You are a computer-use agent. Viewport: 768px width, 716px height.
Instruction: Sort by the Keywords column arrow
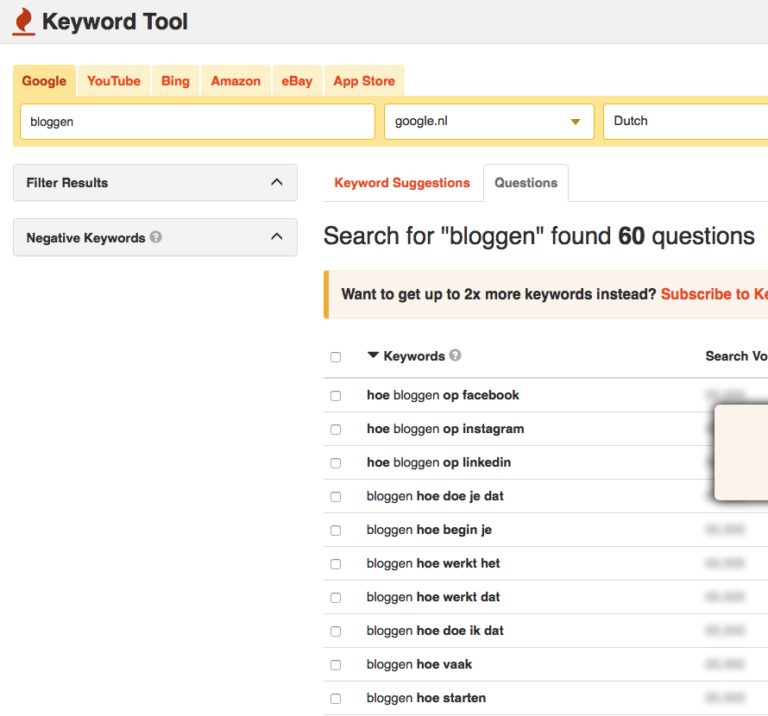click(x=373, y=355)
